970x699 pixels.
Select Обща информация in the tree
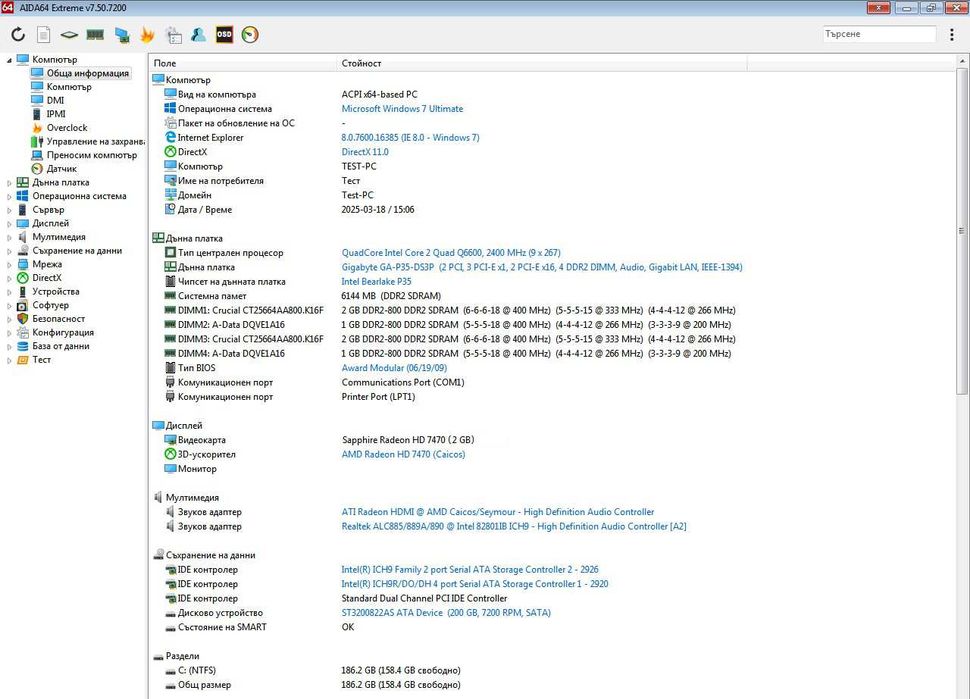pos(88,73)
